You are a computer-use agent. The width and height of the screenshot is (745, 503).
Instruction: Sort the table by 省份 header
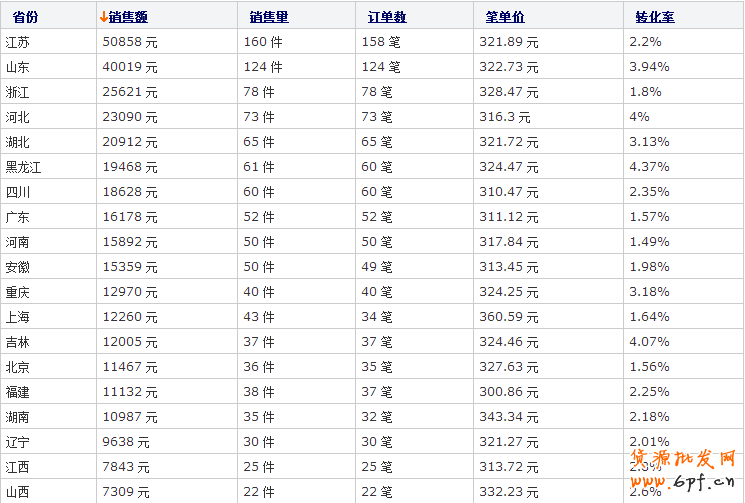26,17
